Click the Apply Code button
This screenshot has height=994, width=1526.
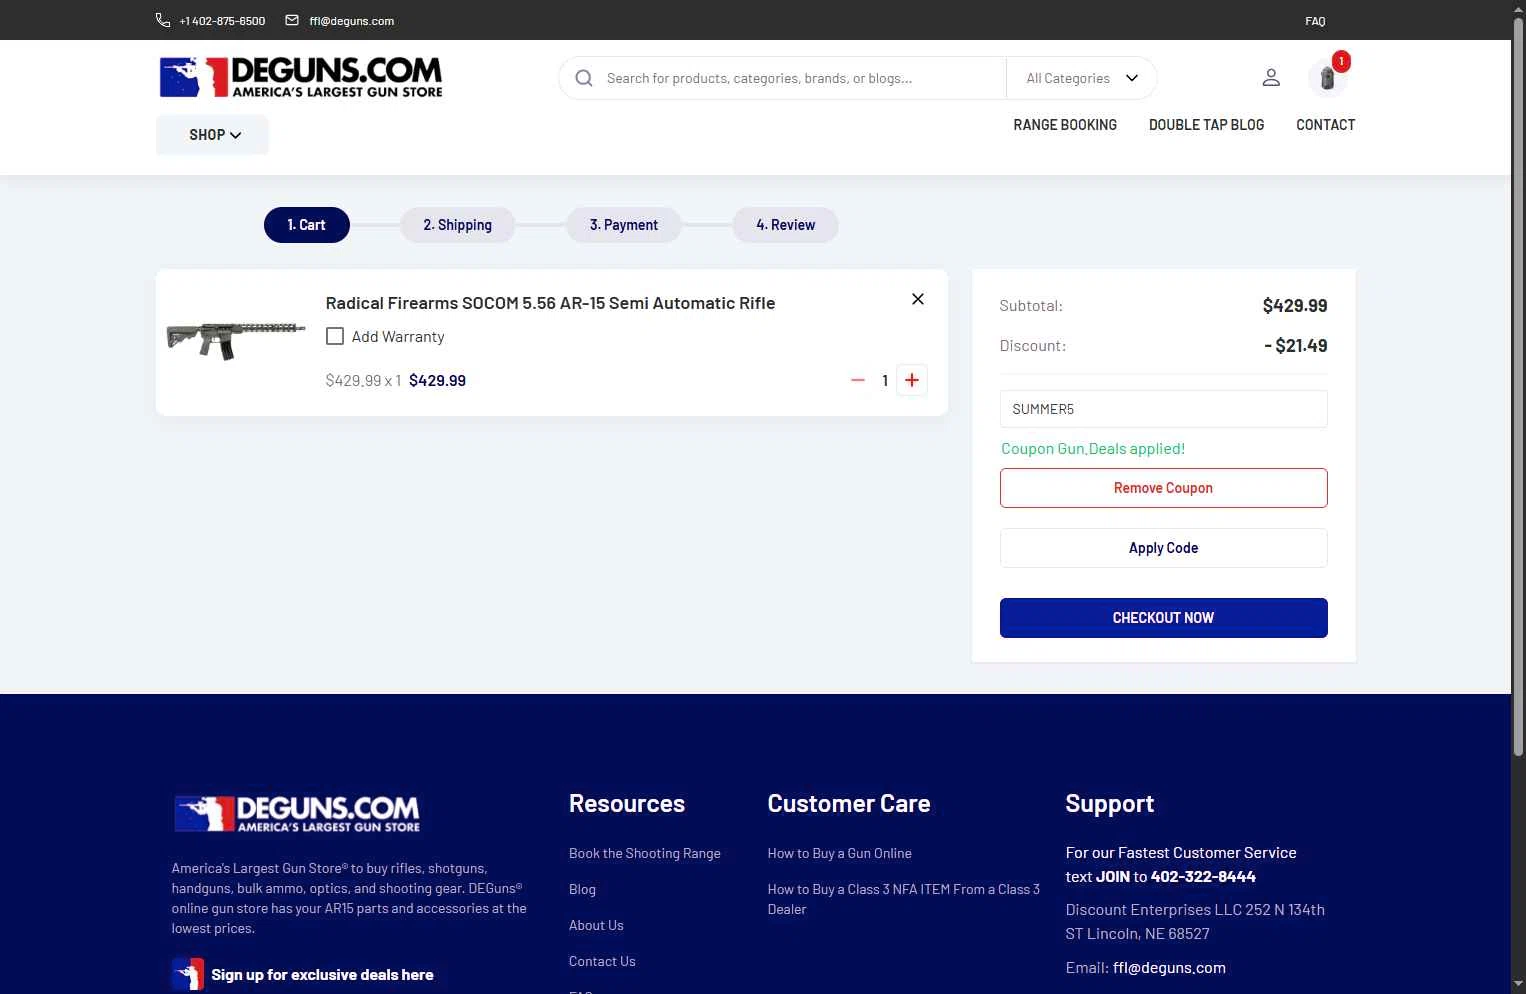(1164, 548)
